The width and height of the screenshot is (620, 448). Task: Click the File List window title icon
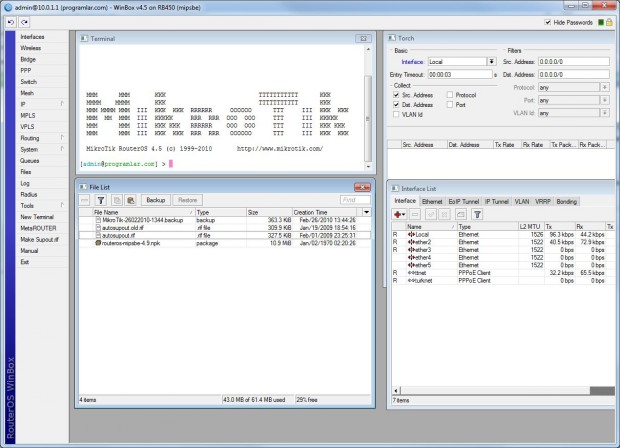point(83,187)
